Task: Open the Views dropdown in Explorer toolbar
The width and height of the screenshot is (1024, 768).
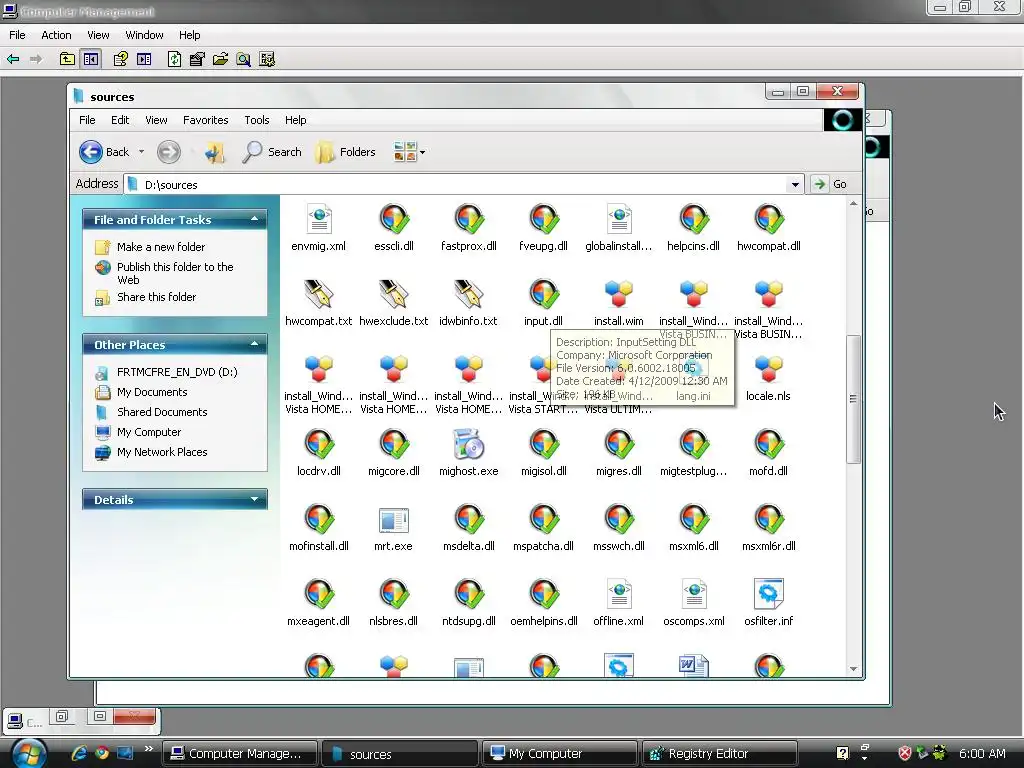Action: click(423, 152)
